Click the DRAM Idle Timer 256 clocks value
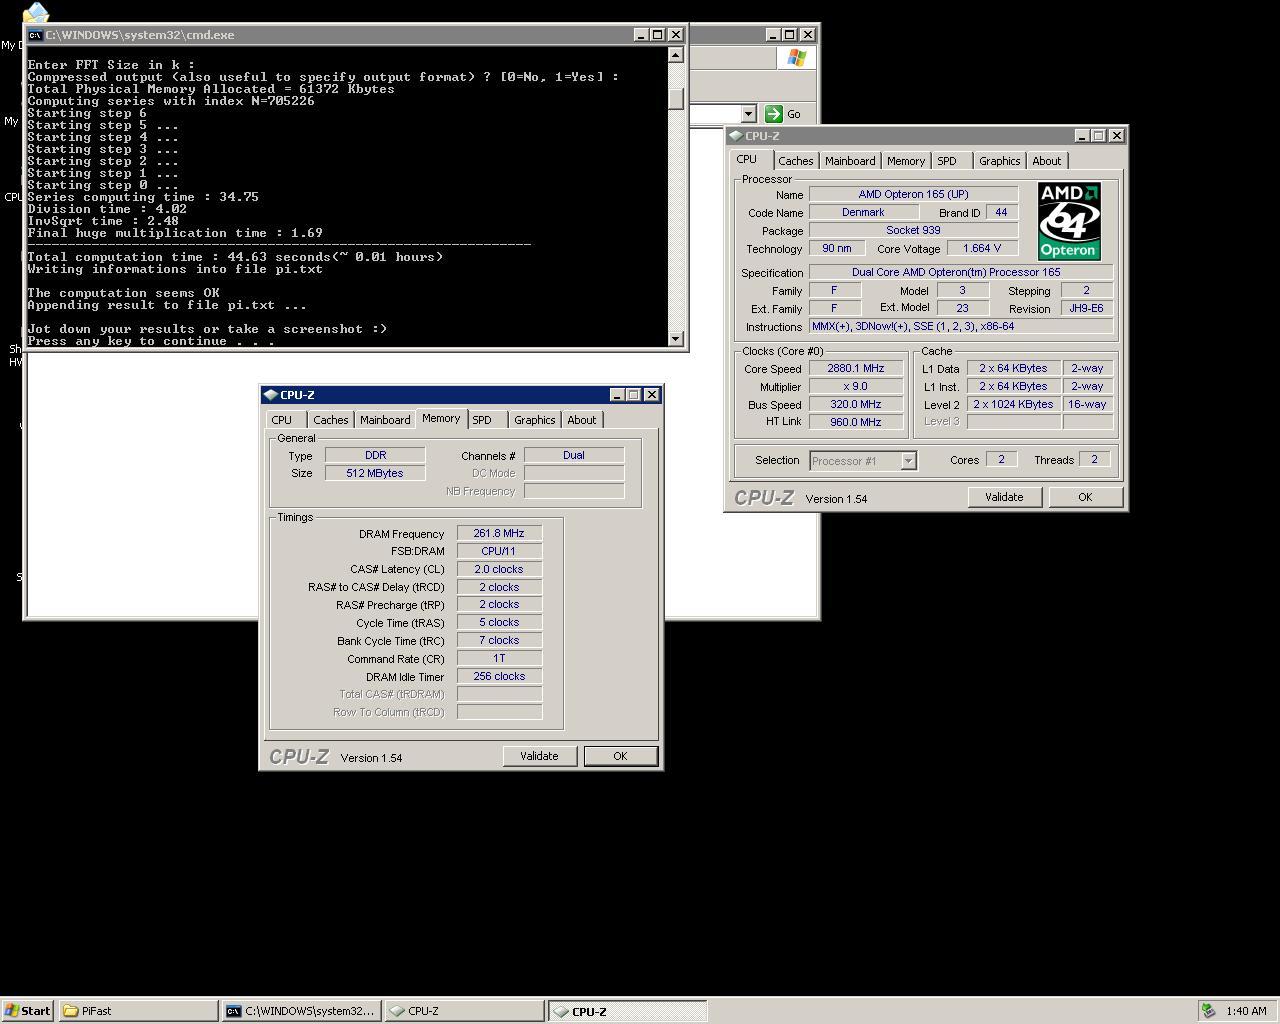The image size is (1280, 1024). point(499,676)
